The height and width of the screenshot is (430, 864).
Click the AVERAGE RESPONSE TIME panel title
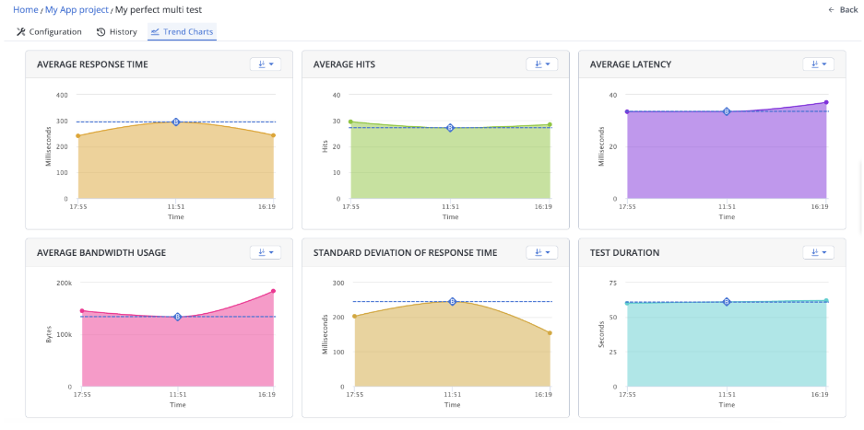(x=93, y=64)
